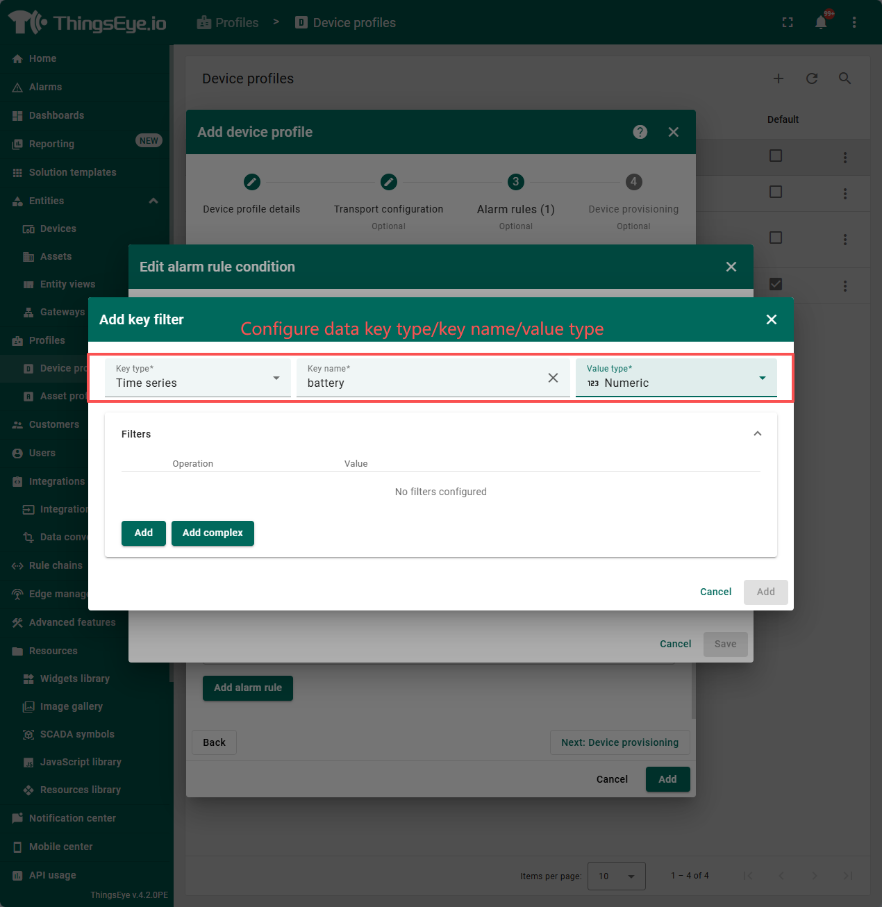Uncheck the checked Default checkbox
The height and width of the screenshot is (907, 882).
click(x=776, y=284)
